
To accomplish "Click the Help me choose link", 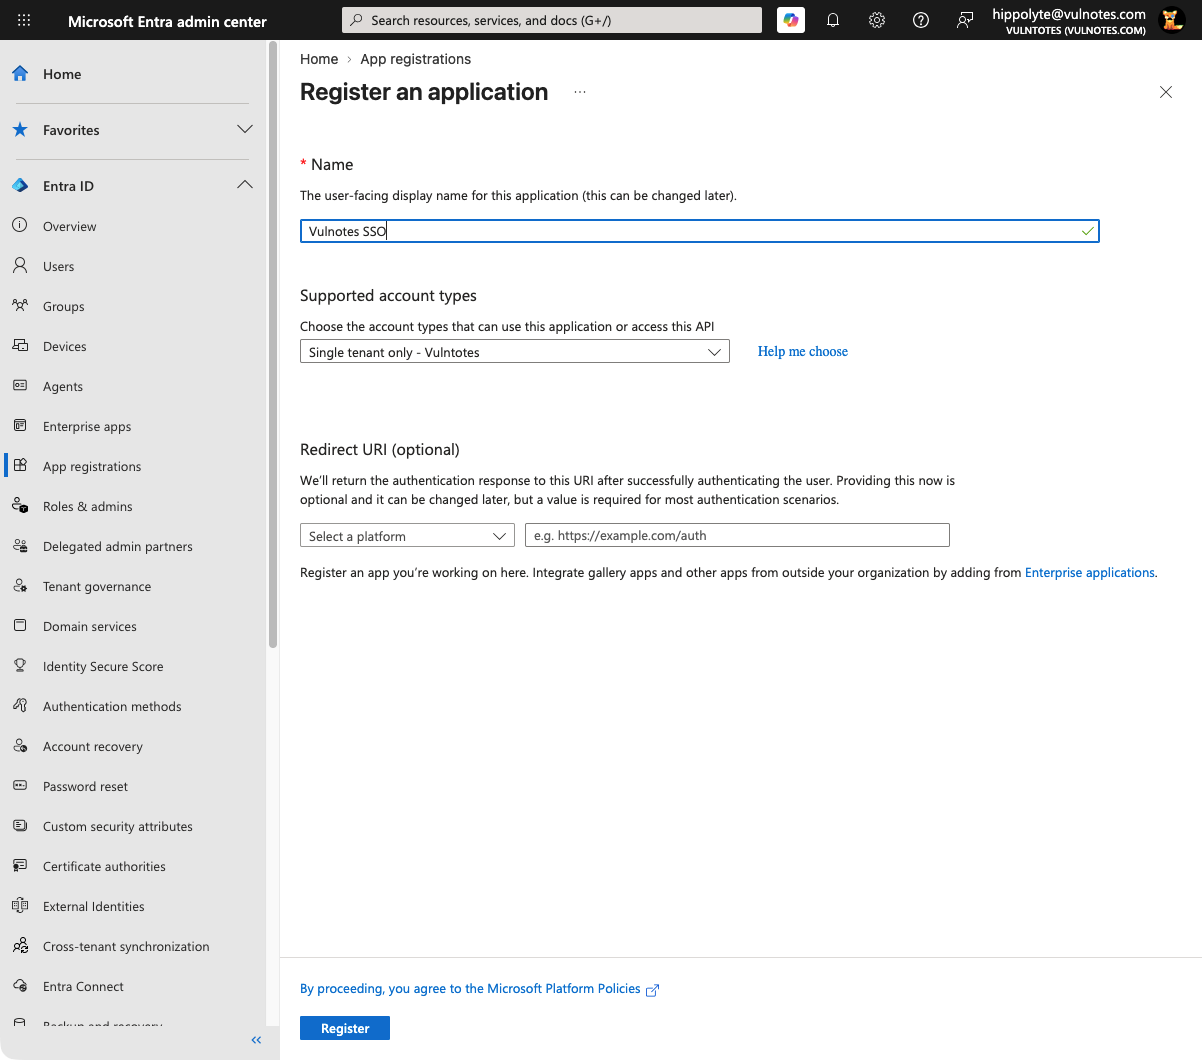I will pyautogui.click(x=803, y=351).
